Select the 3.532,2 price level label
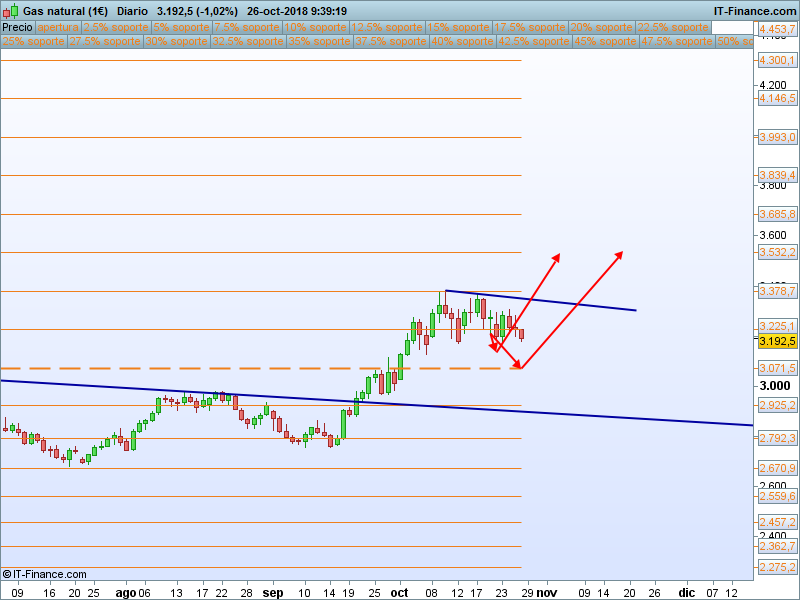Image resolution: width=800 pixels, height=600 pixels. (777, 253)
